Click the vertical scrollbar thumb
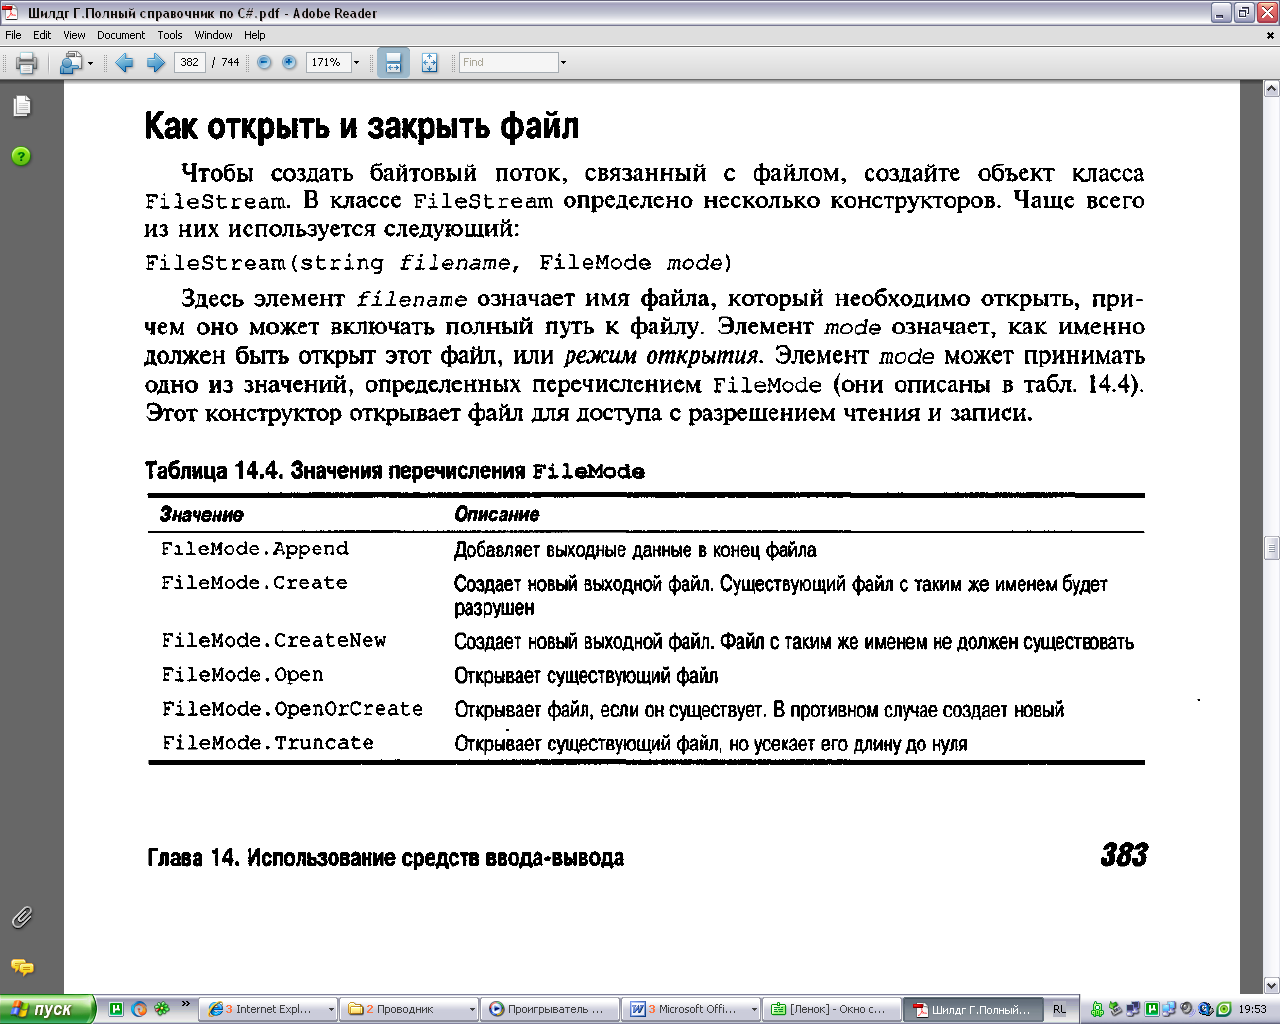This screenshot has height=1024, width=1280. (1271, 548)
